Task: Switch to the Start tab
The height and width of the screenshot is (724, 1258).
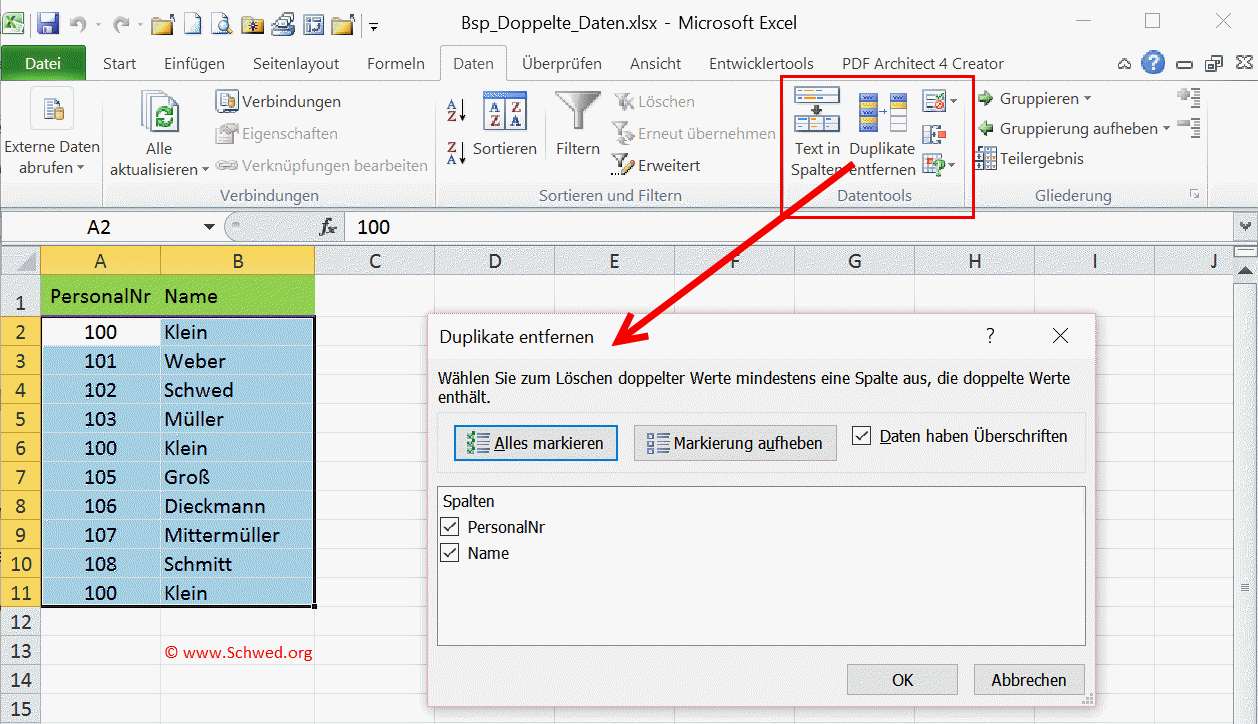Action: pos(119,63)
